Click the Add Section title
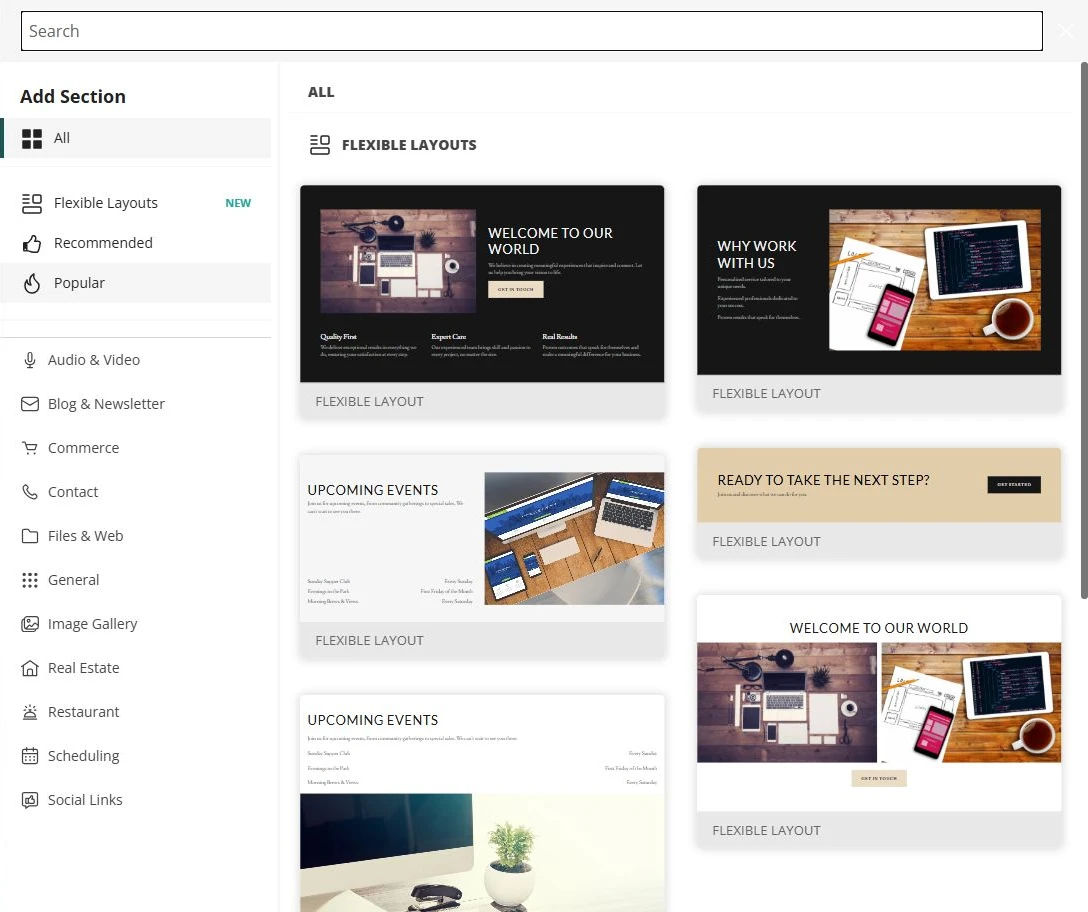1088x912 pixels. (73, 96)
